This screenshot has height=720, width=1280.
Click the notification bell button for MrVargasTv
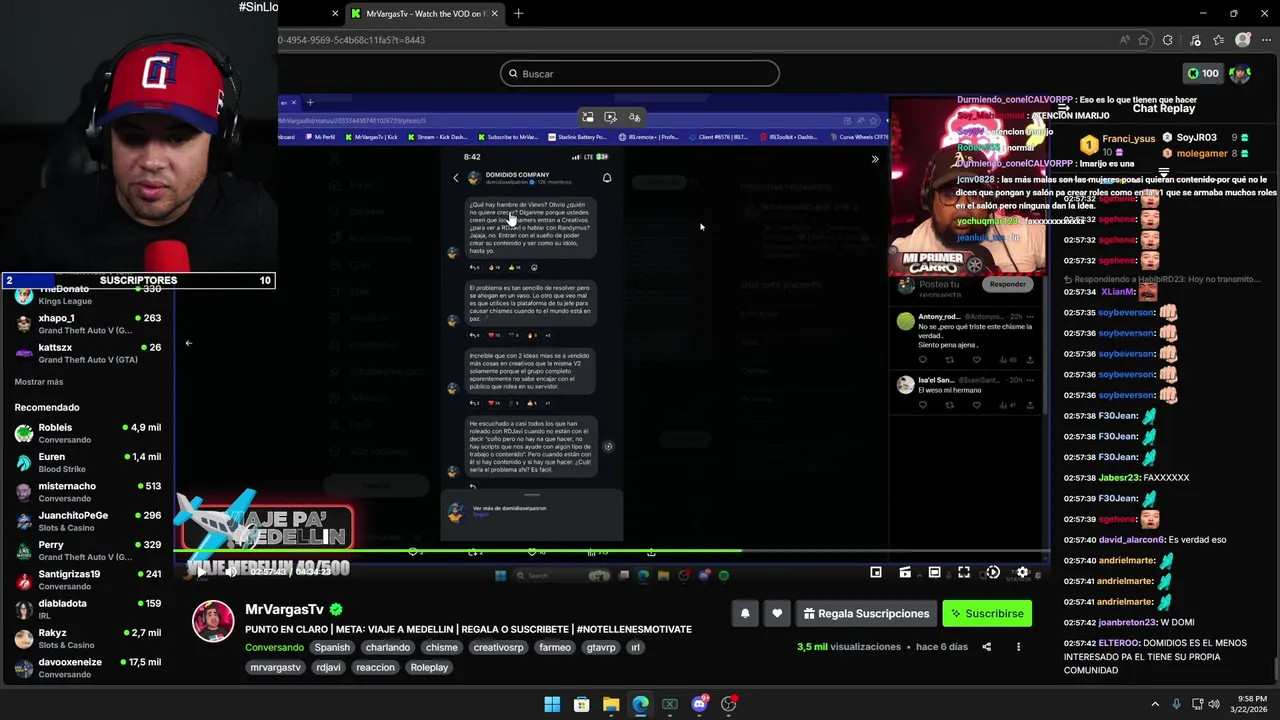(745, 614)
